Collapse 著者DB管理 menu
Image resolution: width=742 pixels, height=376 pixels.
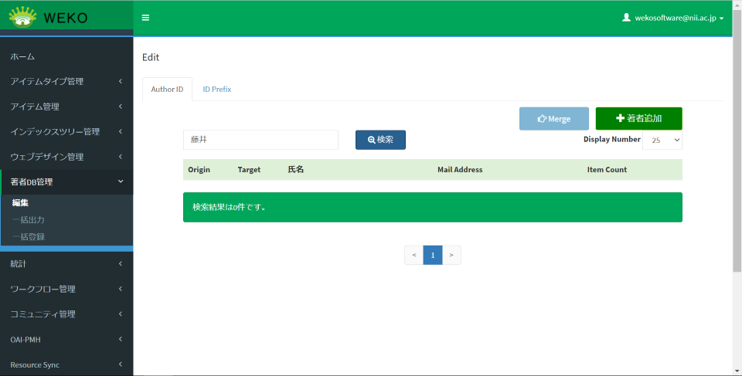66,182
